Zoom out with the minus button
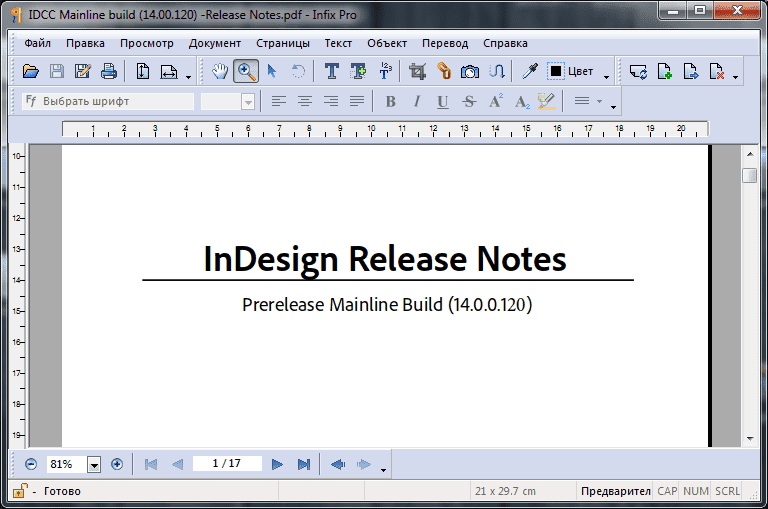Viewport: 768px width, 509px height. tap(31, 464)
